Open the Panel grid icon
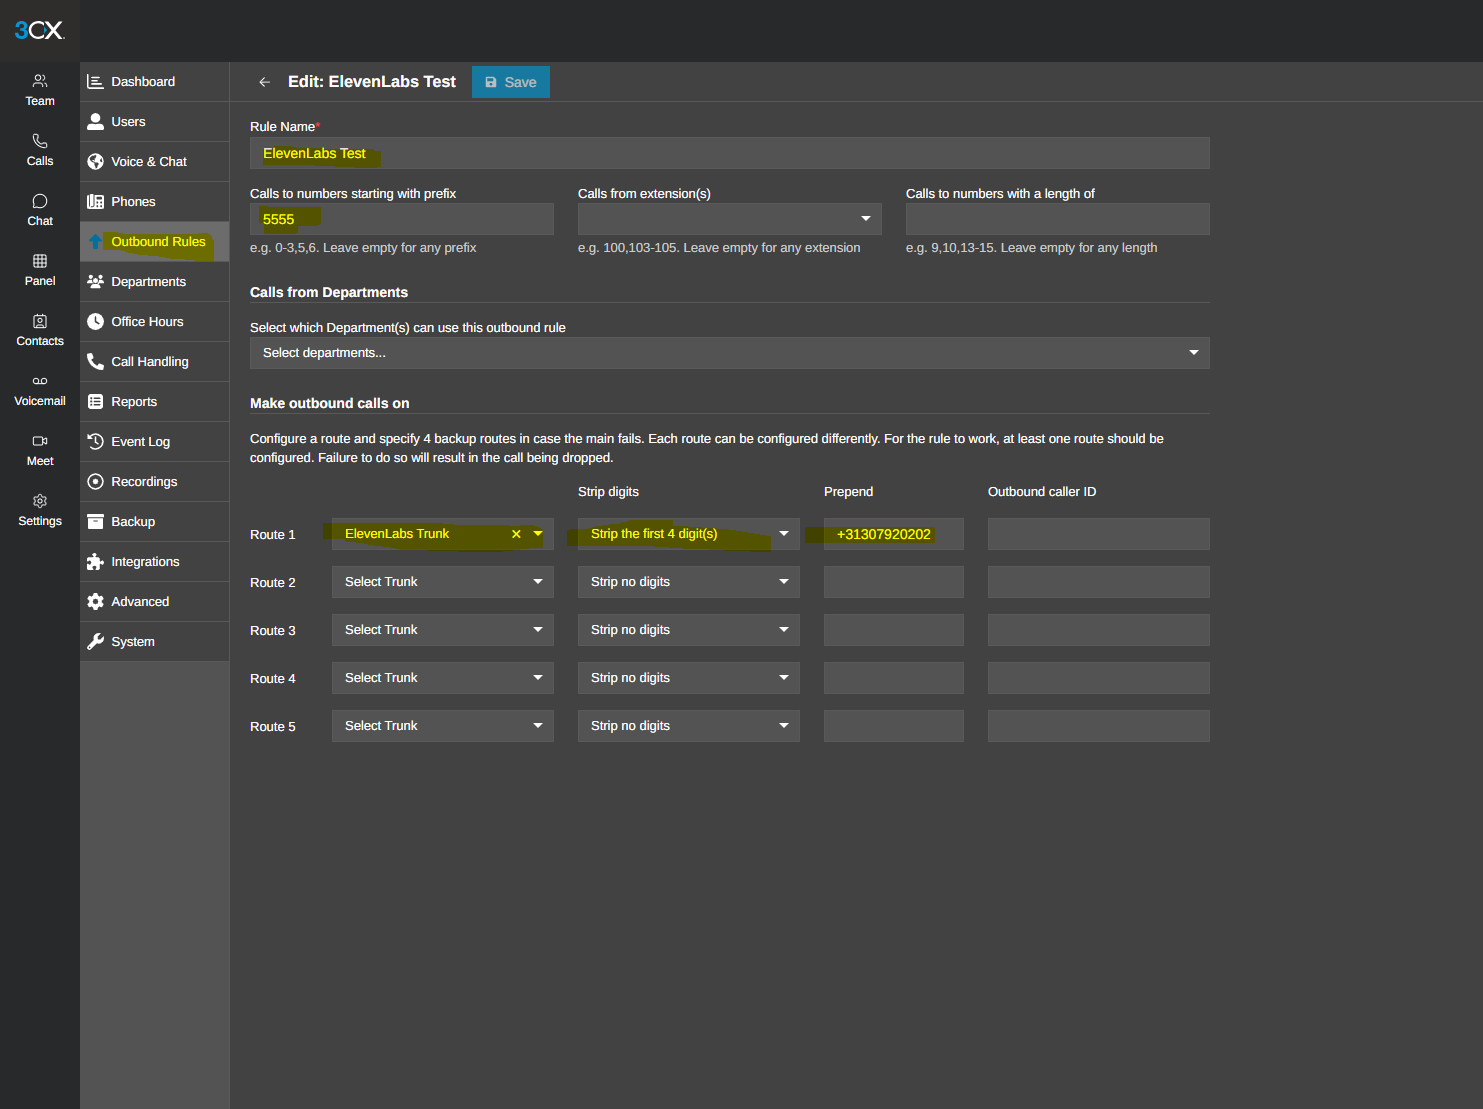This screenshot has height=1109, width=1483. [40, 261]
